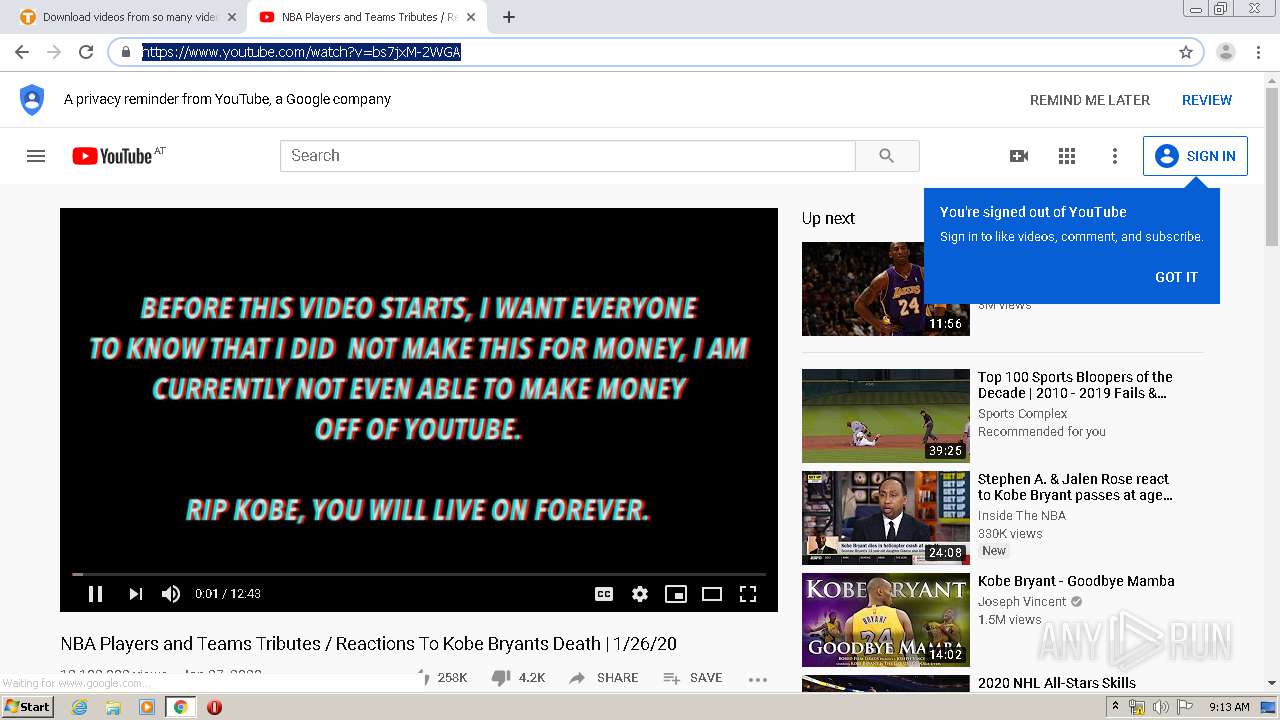
Task: Open the Chrome menu
Action: 1256,52
